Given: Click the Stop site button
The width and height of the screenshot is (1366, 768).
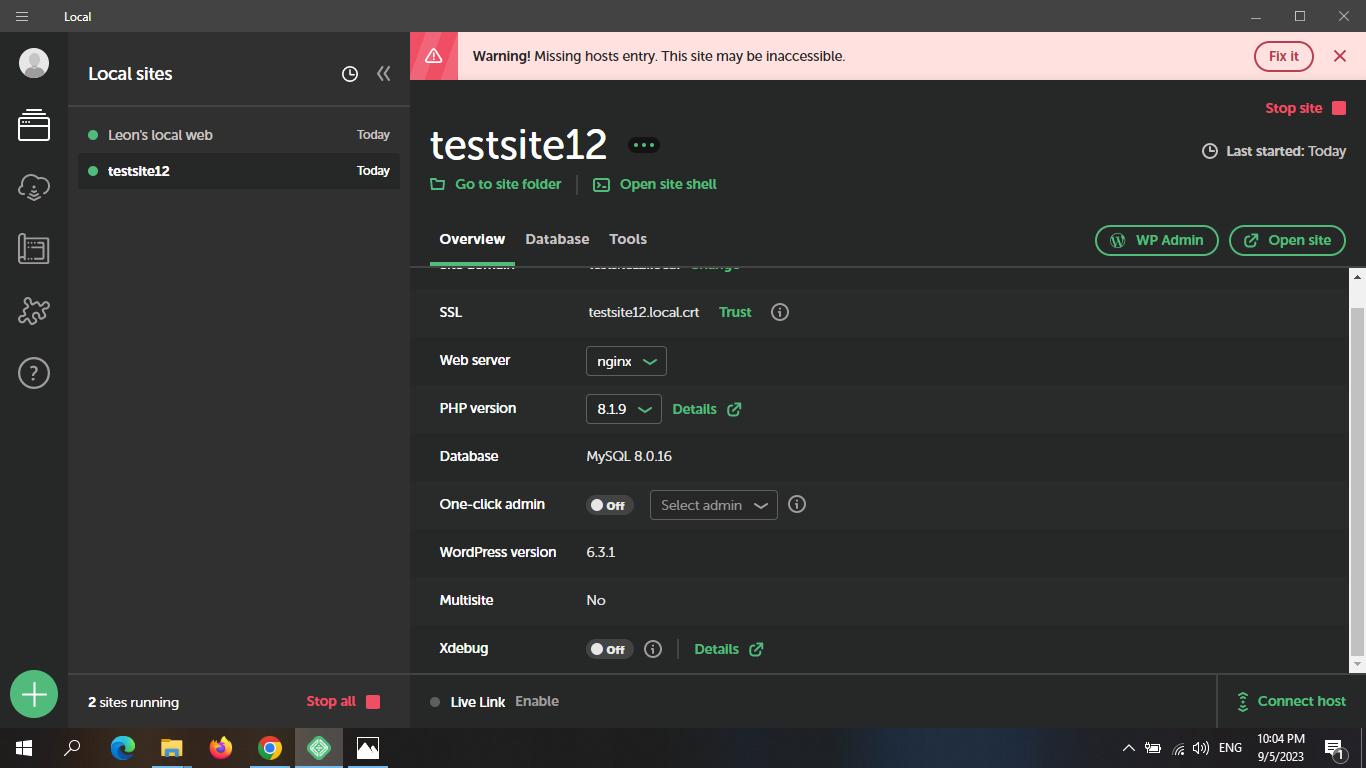Looking at the screenshot, I should coord(1306,108).
